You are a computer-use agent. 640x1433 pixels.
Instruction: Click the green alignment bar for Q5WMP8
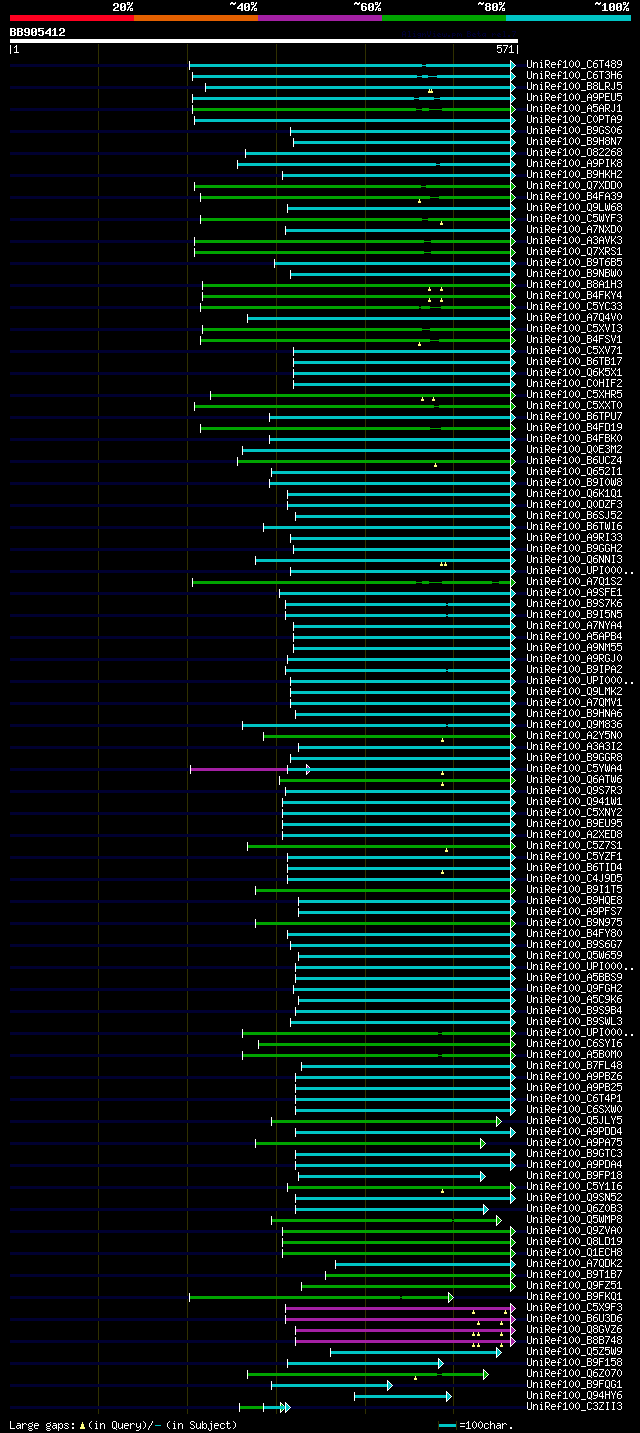point(386,1220)
